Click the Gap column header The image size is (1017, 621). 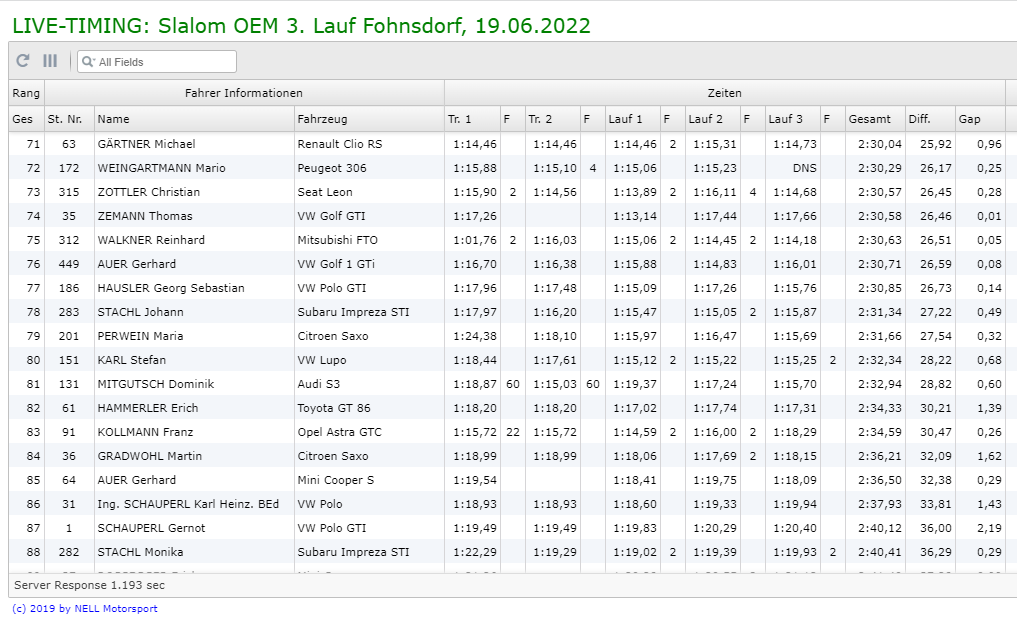979,119
